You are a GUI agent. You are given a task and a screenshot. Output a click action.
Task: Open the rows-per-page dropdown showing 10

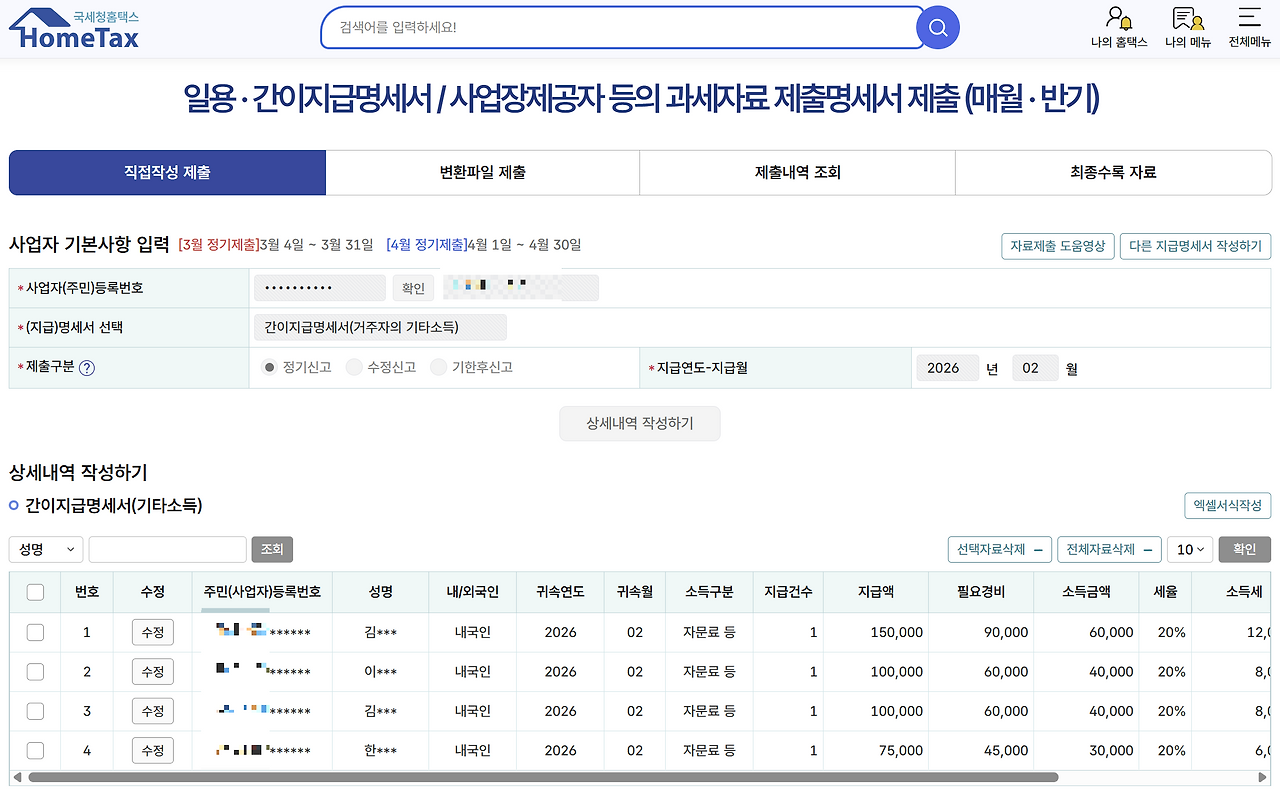1190,549
